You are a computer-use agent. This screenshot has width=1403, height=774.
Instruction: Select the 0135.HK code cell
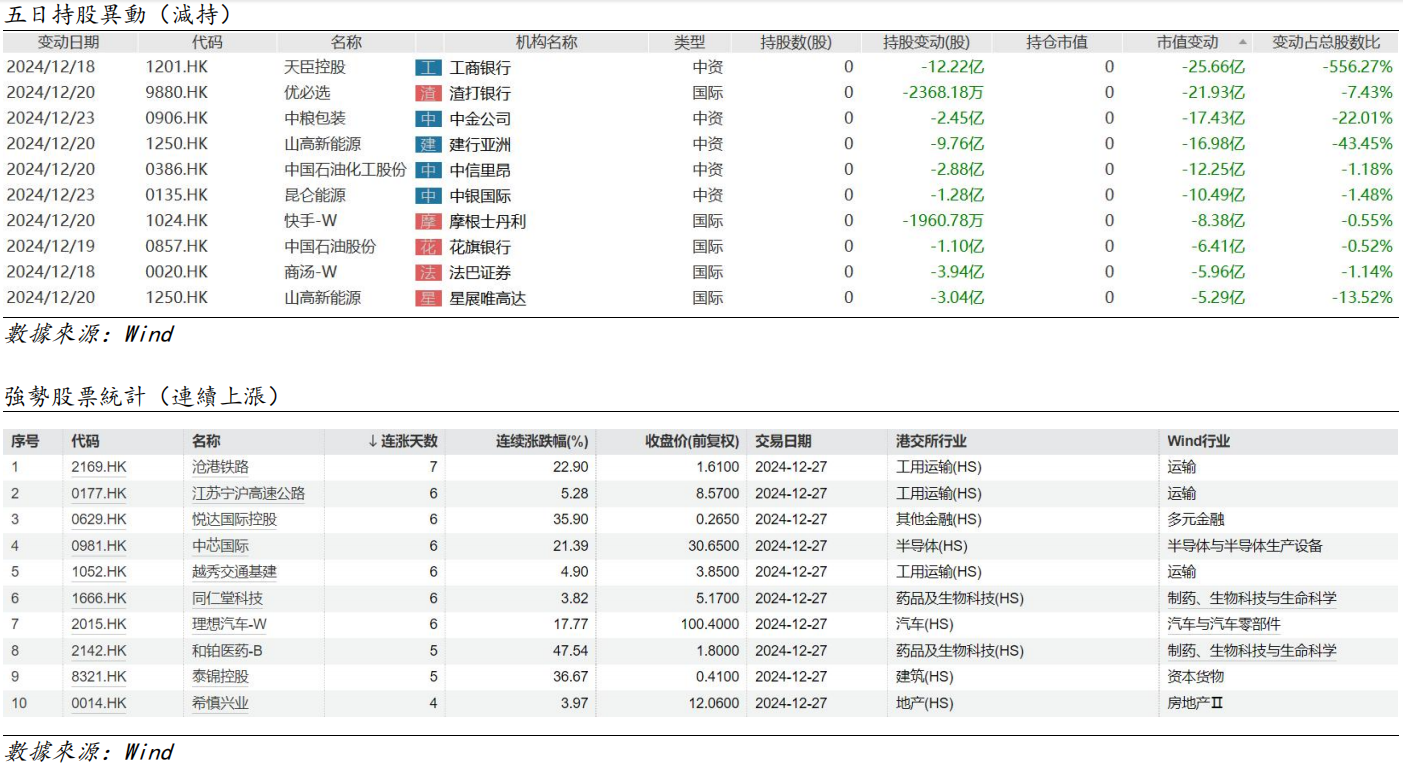[177, 195]
